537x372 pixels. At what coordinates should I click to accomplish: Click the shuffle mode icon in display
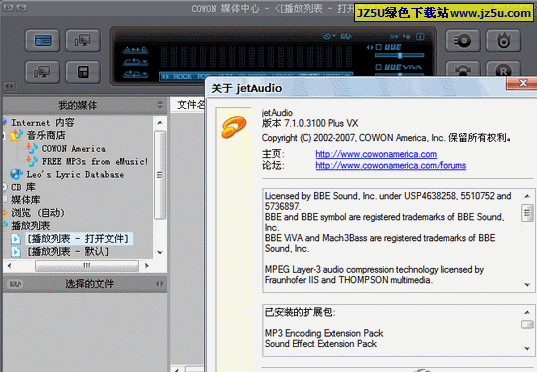(135, 74)
